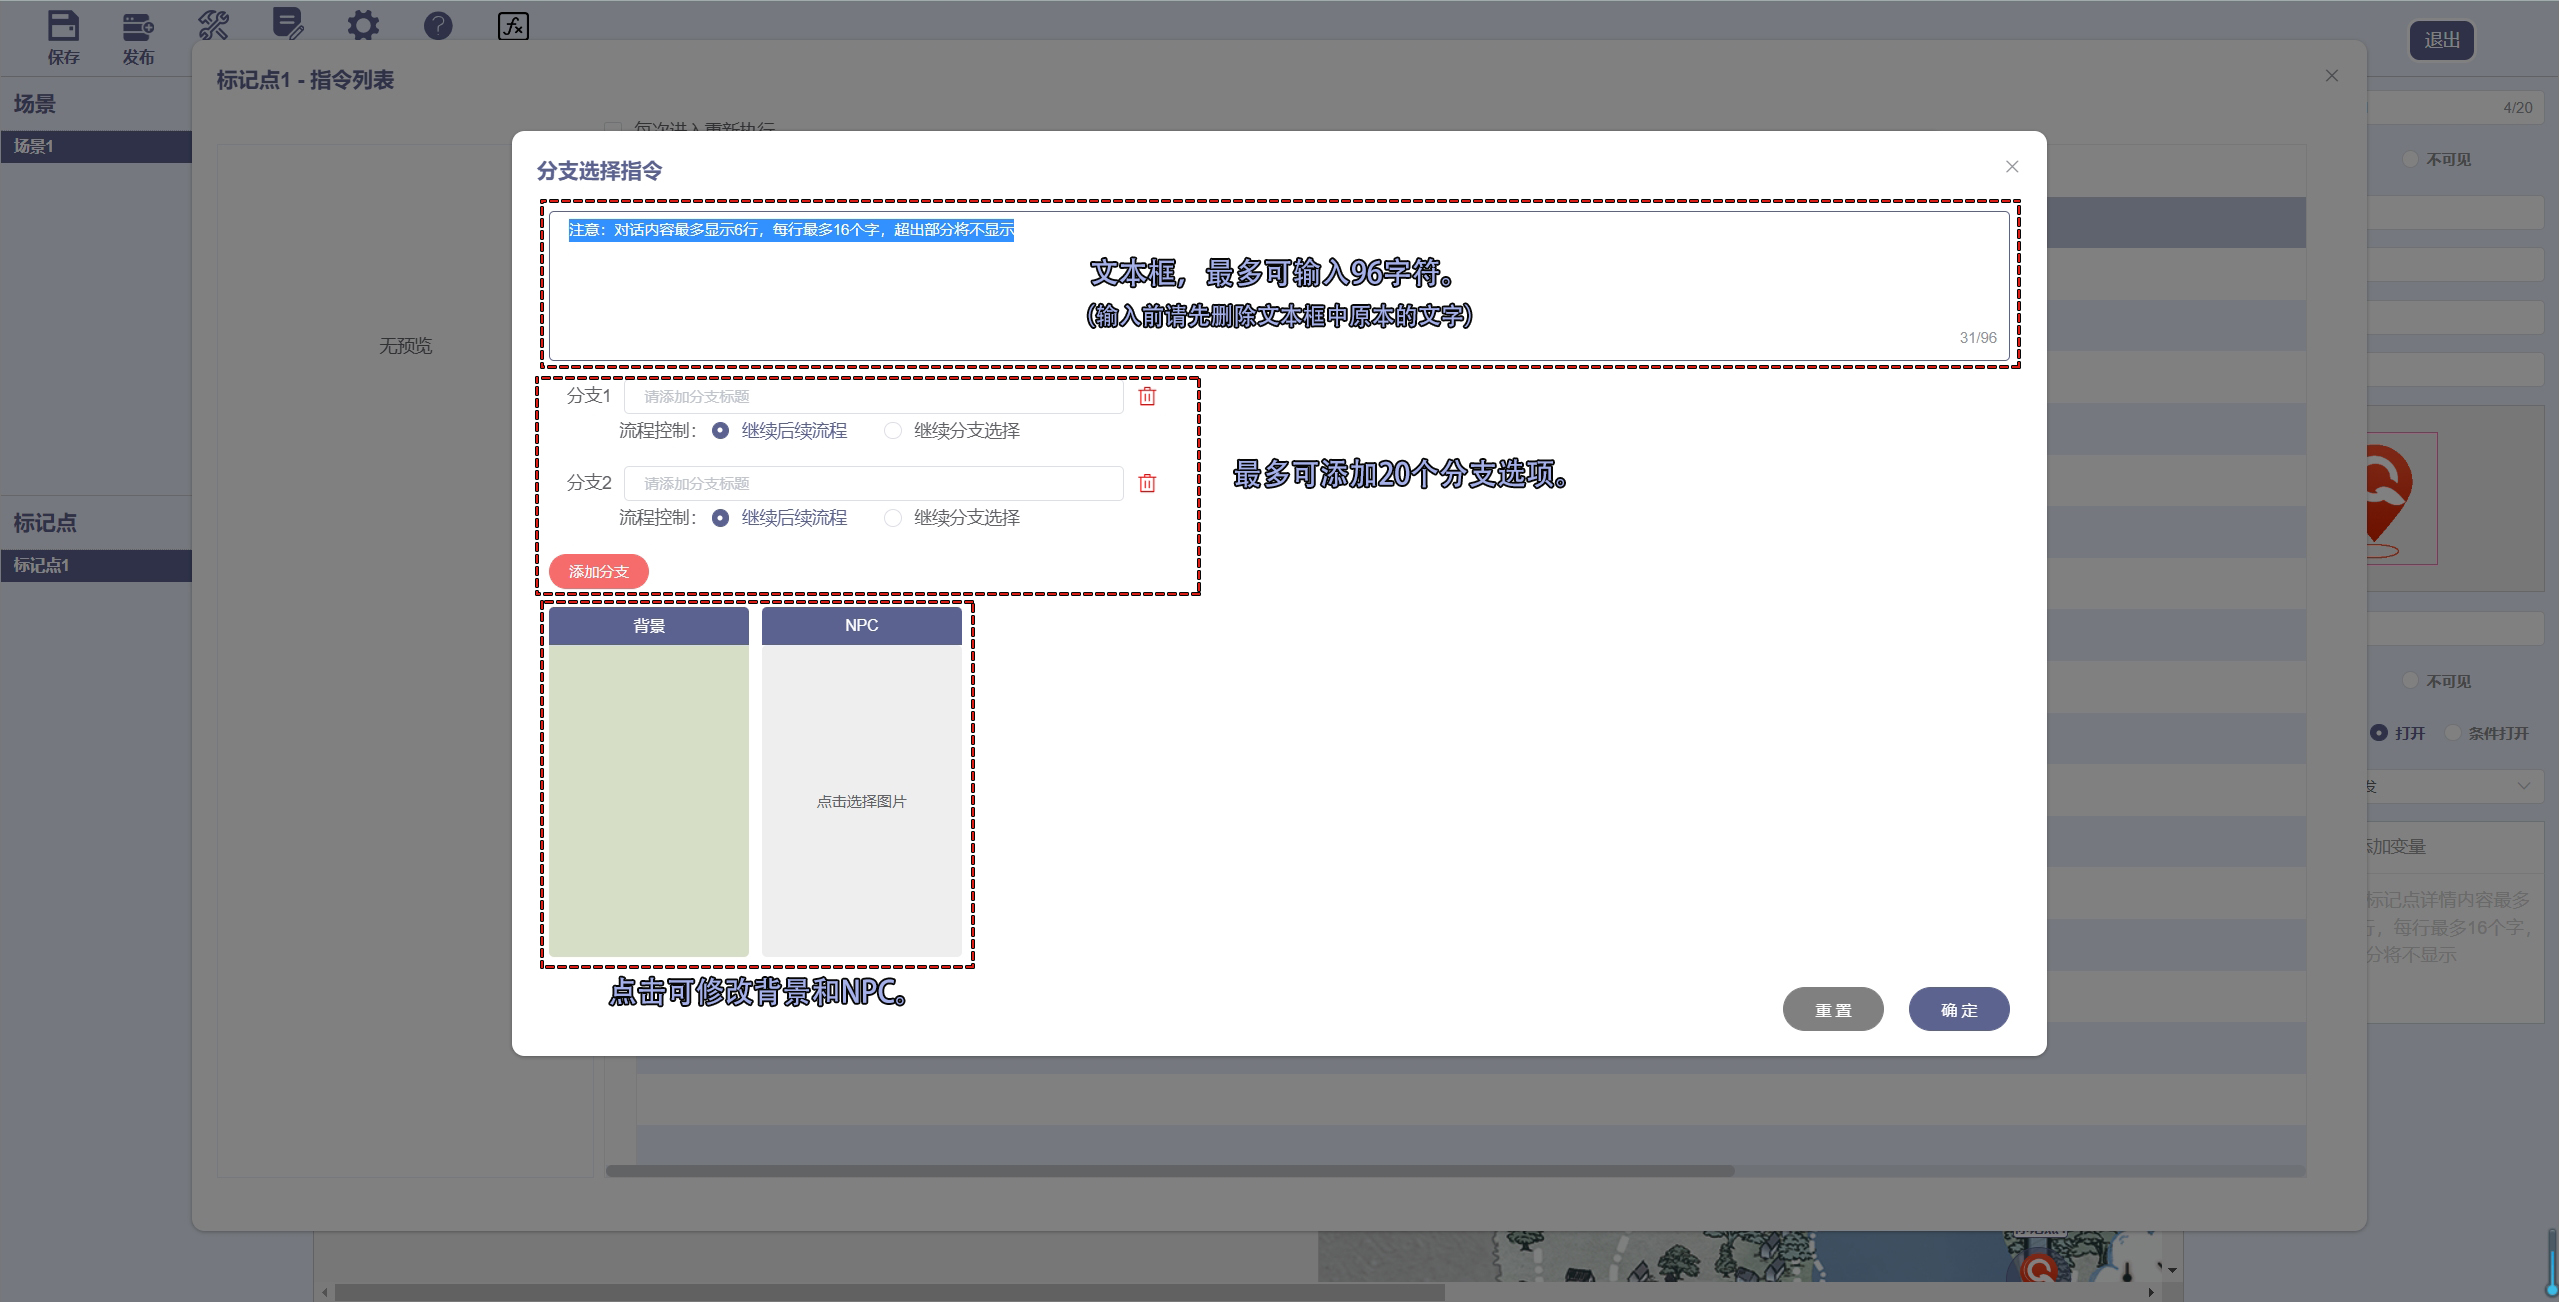The height and width of the screenshot is (1302, 2559).
Task: Choose the 条件打开 radio option
Action: tap(2452, 733)
